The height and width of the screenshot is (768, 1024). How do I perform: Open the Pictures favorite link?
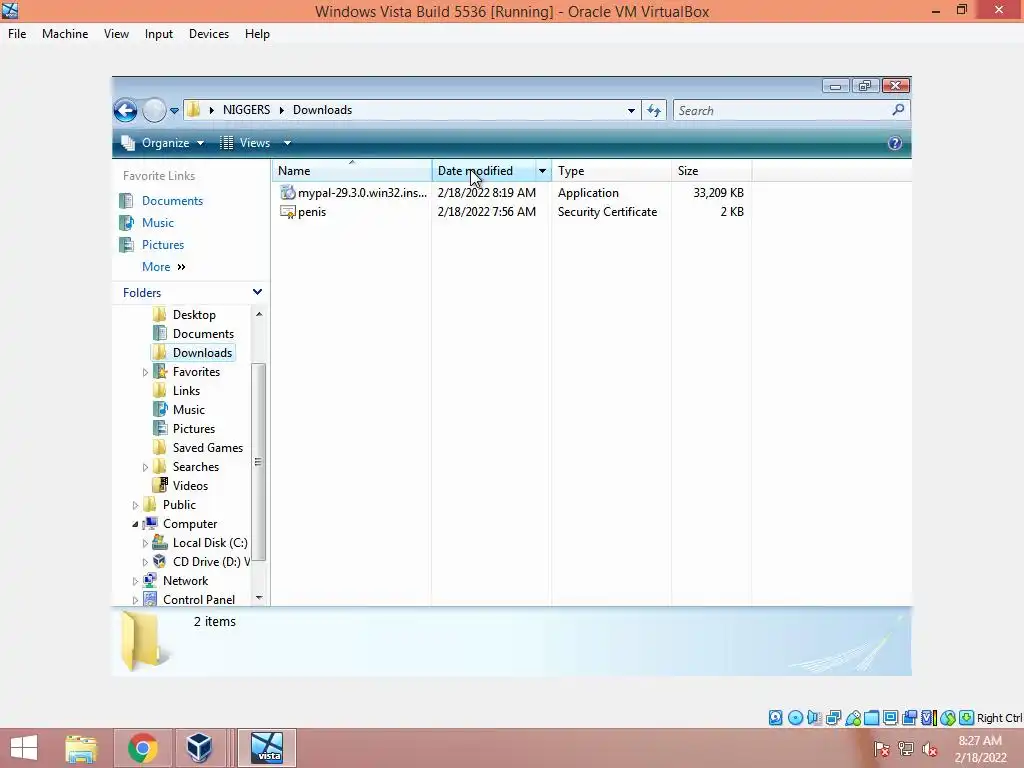pos(163,245)
